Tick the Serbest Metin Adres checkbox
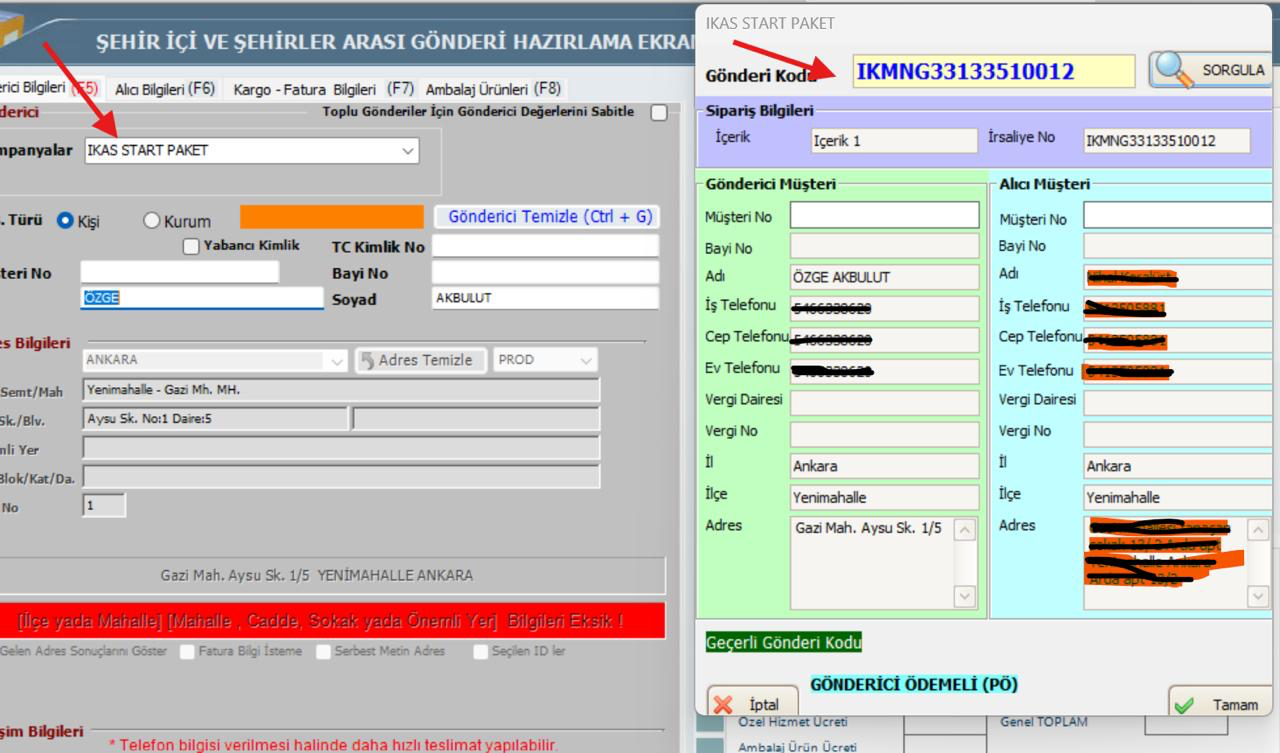The width and height of the screenshot is (1280, 753). tap(324, 652)
